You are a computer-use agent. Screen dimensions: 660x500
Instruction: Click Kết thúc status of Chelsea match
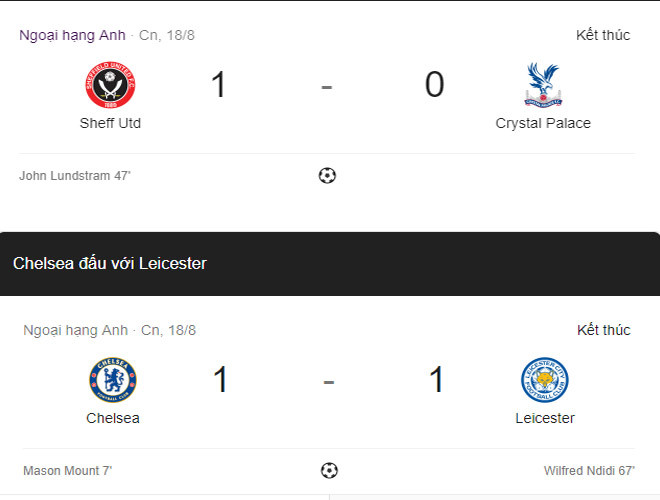point(603,330)
